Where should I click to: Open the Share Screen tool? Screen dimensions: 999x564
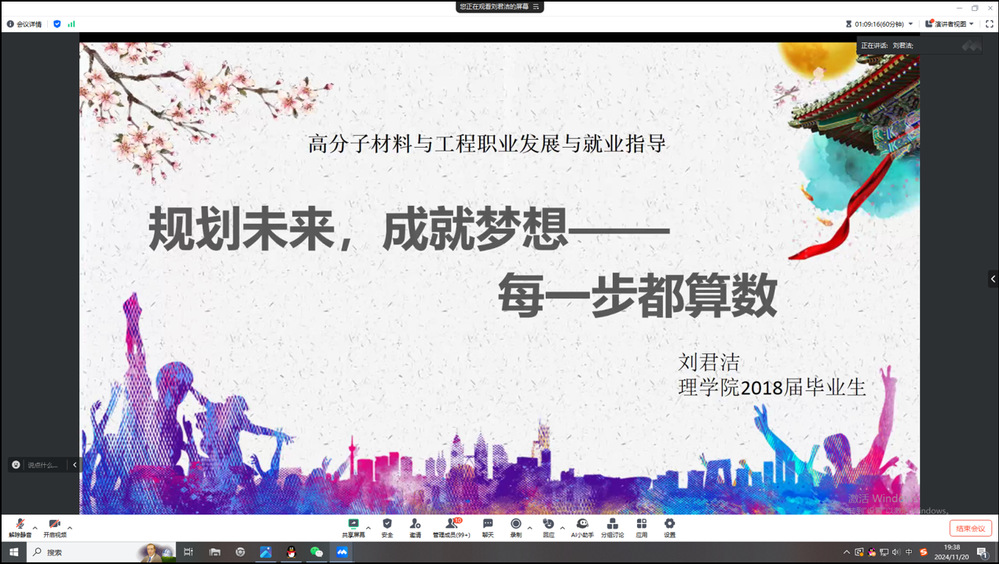click(353, 525)
